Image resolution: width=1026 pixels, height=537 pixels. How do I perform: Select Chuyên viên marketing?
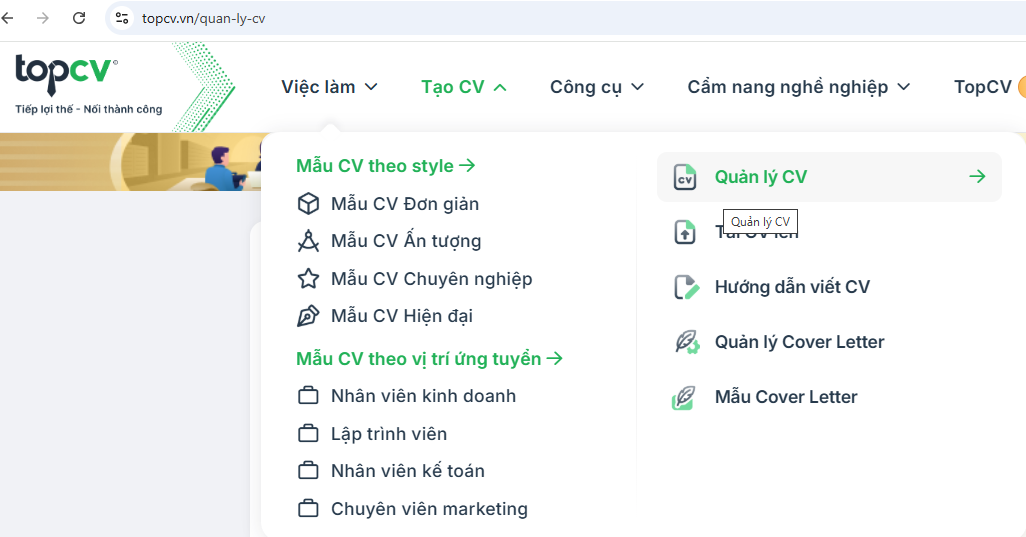(x=429, y=509)
